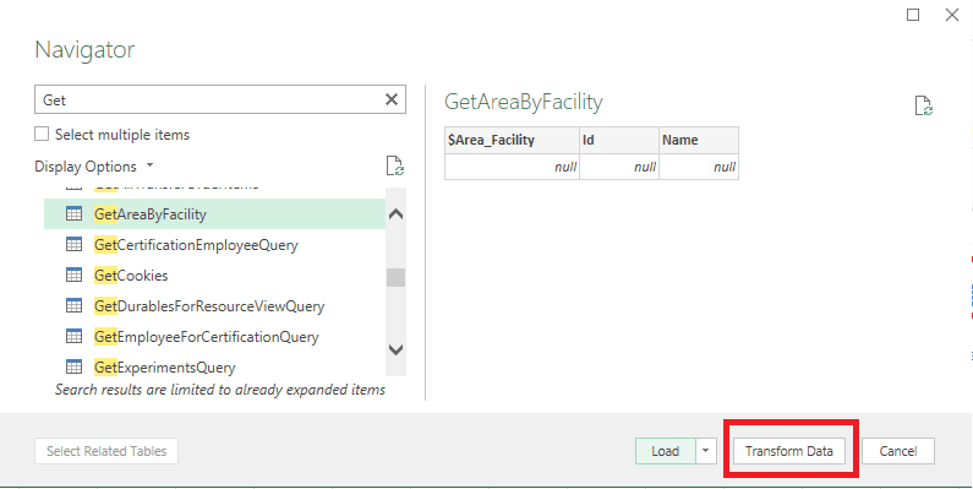This screenshot has height=489, width=973.
Task: Open the Display Options dropdown
Action: click(94, 166)
